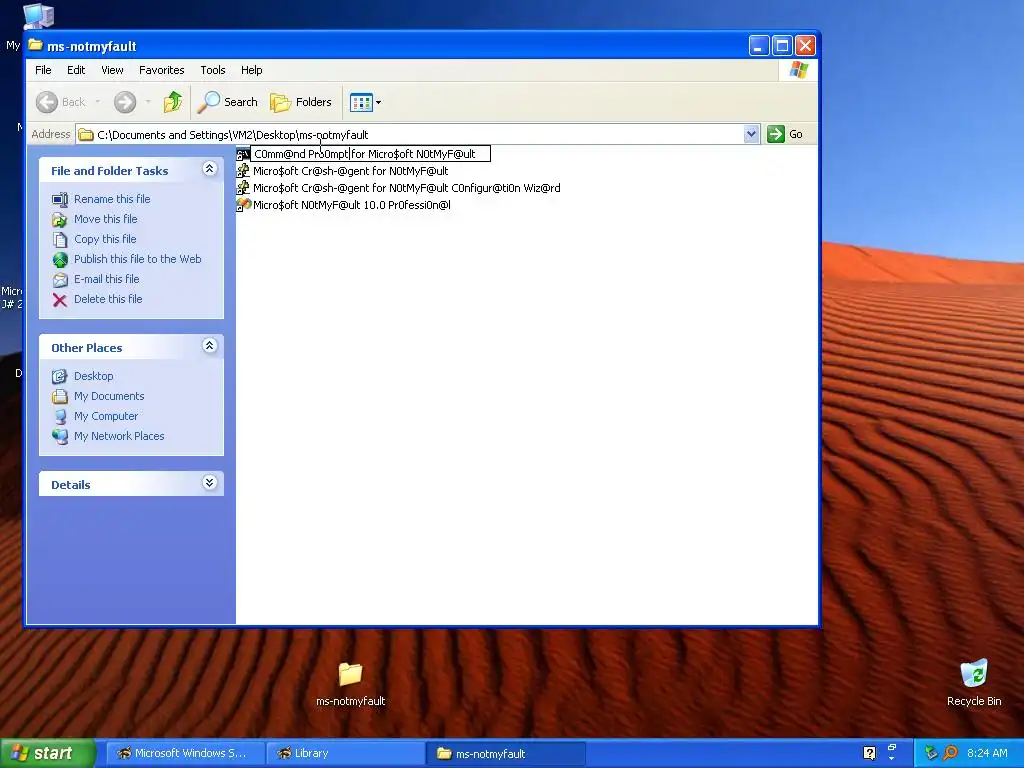
Task: Switch to the Library taskbar button
Action: pos(345,753)
